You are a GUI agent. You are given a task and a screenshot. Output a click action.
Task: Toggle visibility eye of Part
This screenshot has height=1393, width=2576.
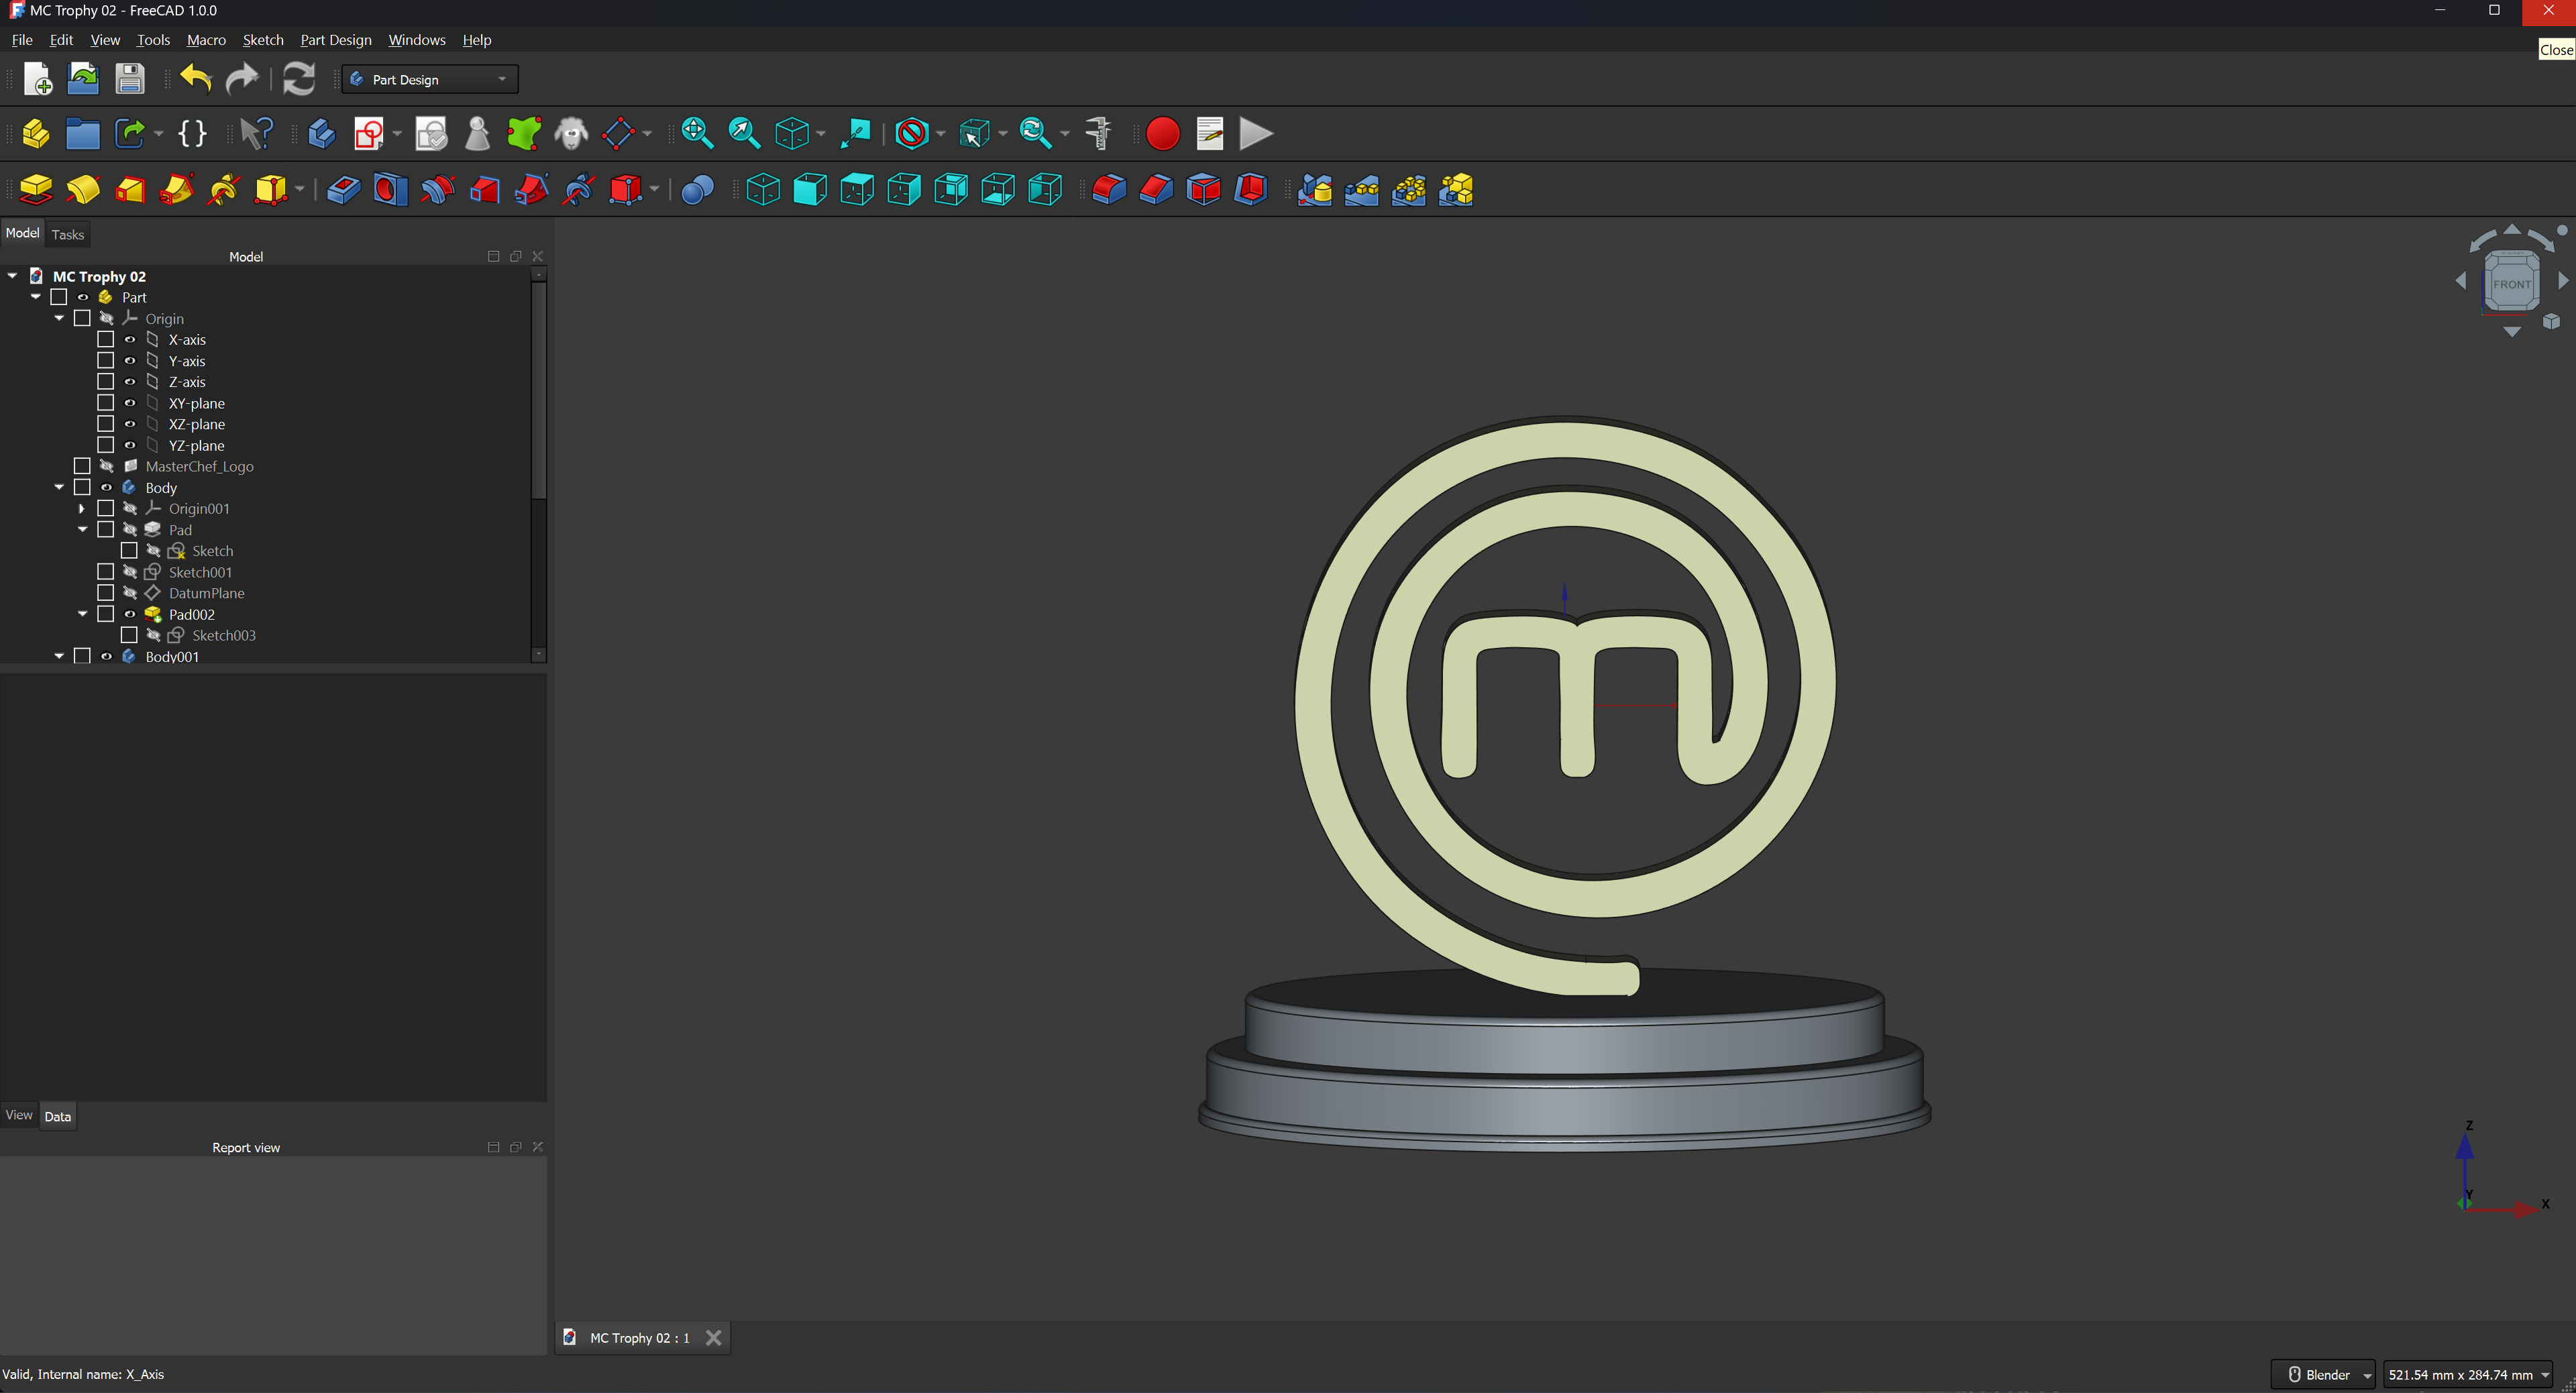(x=83, y=297)
